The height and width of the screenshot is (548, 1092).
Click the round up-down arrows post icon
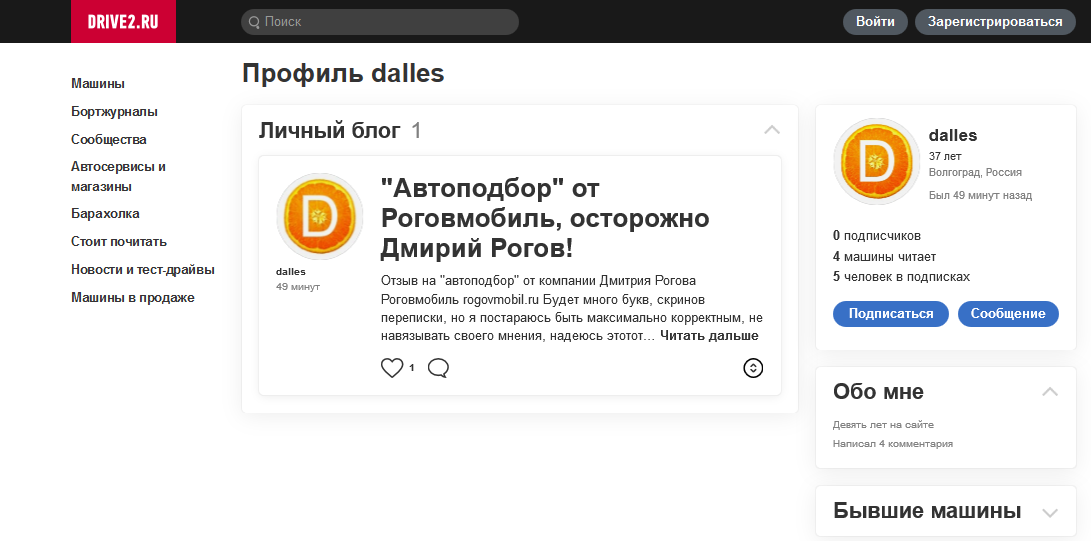753,368
